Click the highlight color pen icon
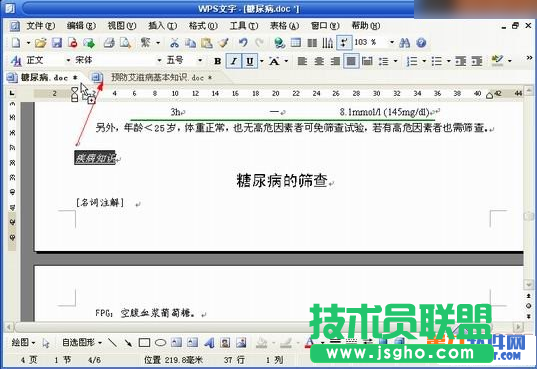This screenshot has width=537, height=369. pyautogui.click(x=498, y=61)
